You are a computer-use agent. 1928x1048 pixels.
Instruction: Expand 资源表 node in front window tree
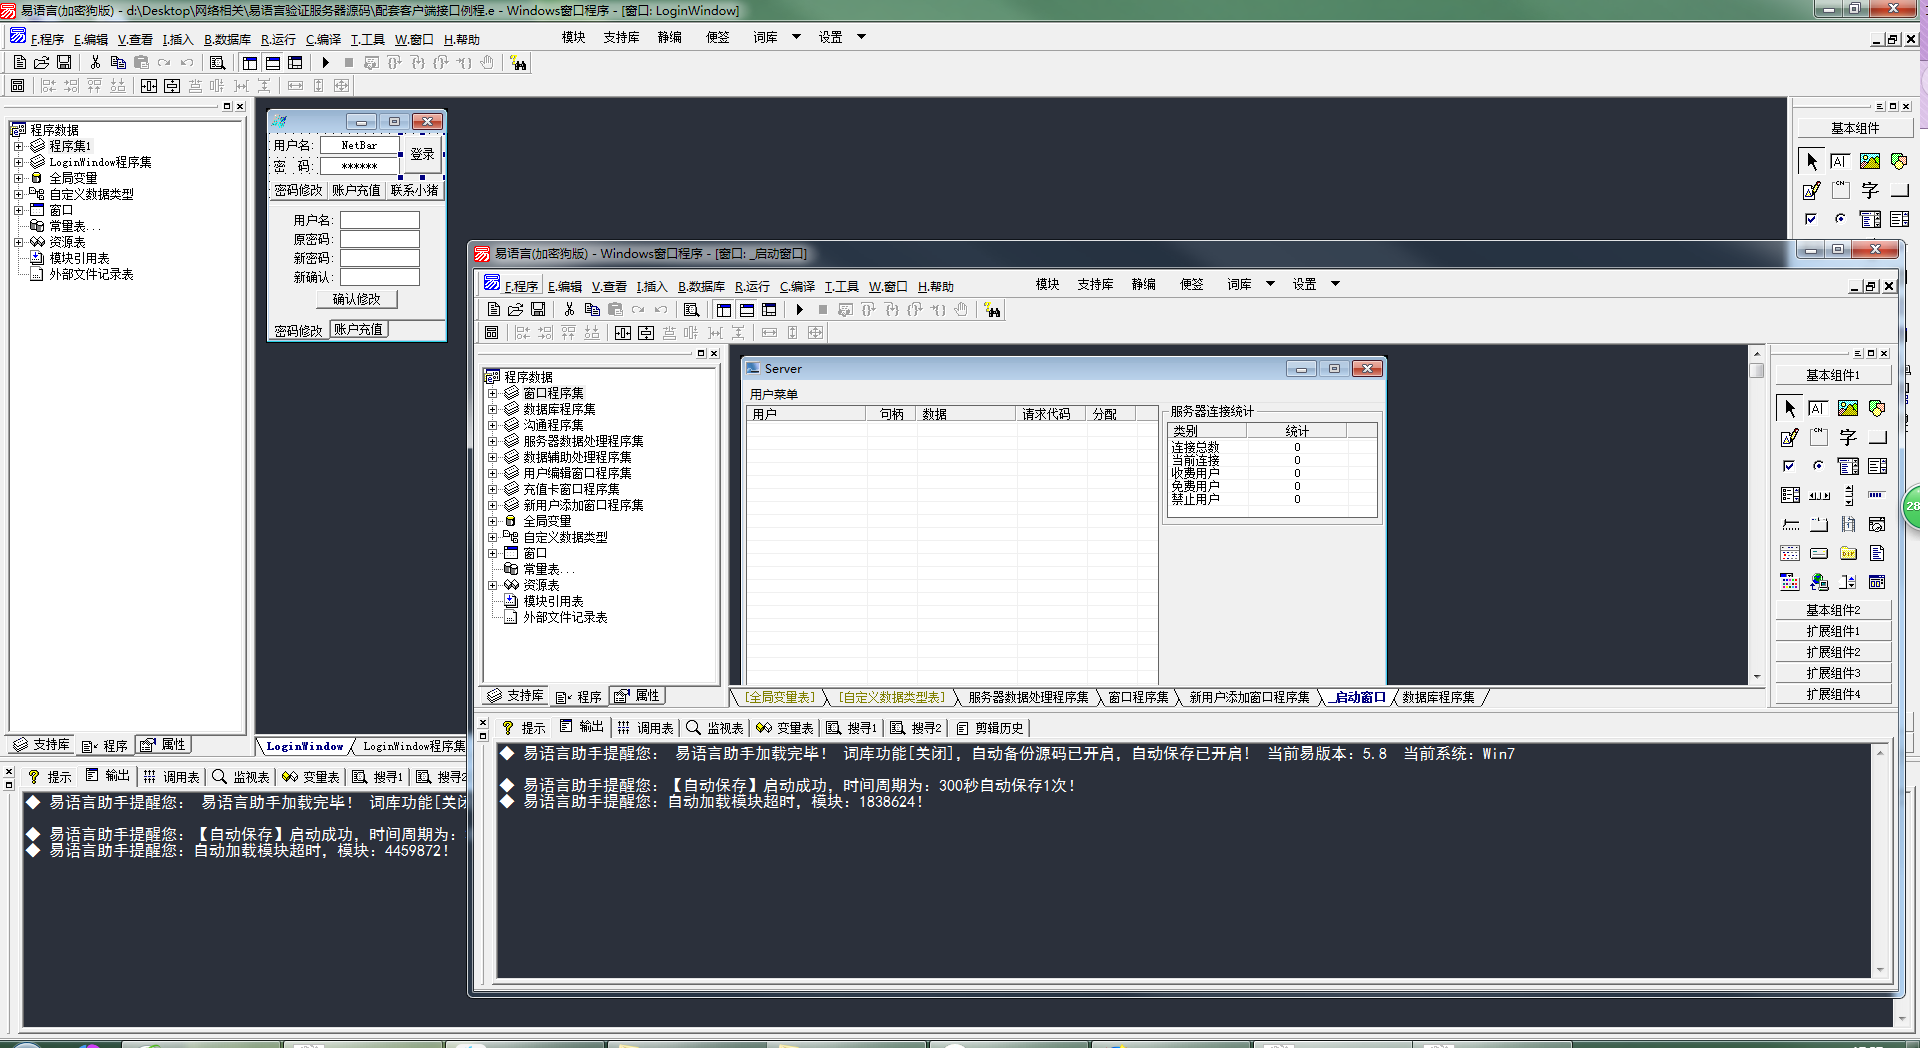click(x=492, y=585)
